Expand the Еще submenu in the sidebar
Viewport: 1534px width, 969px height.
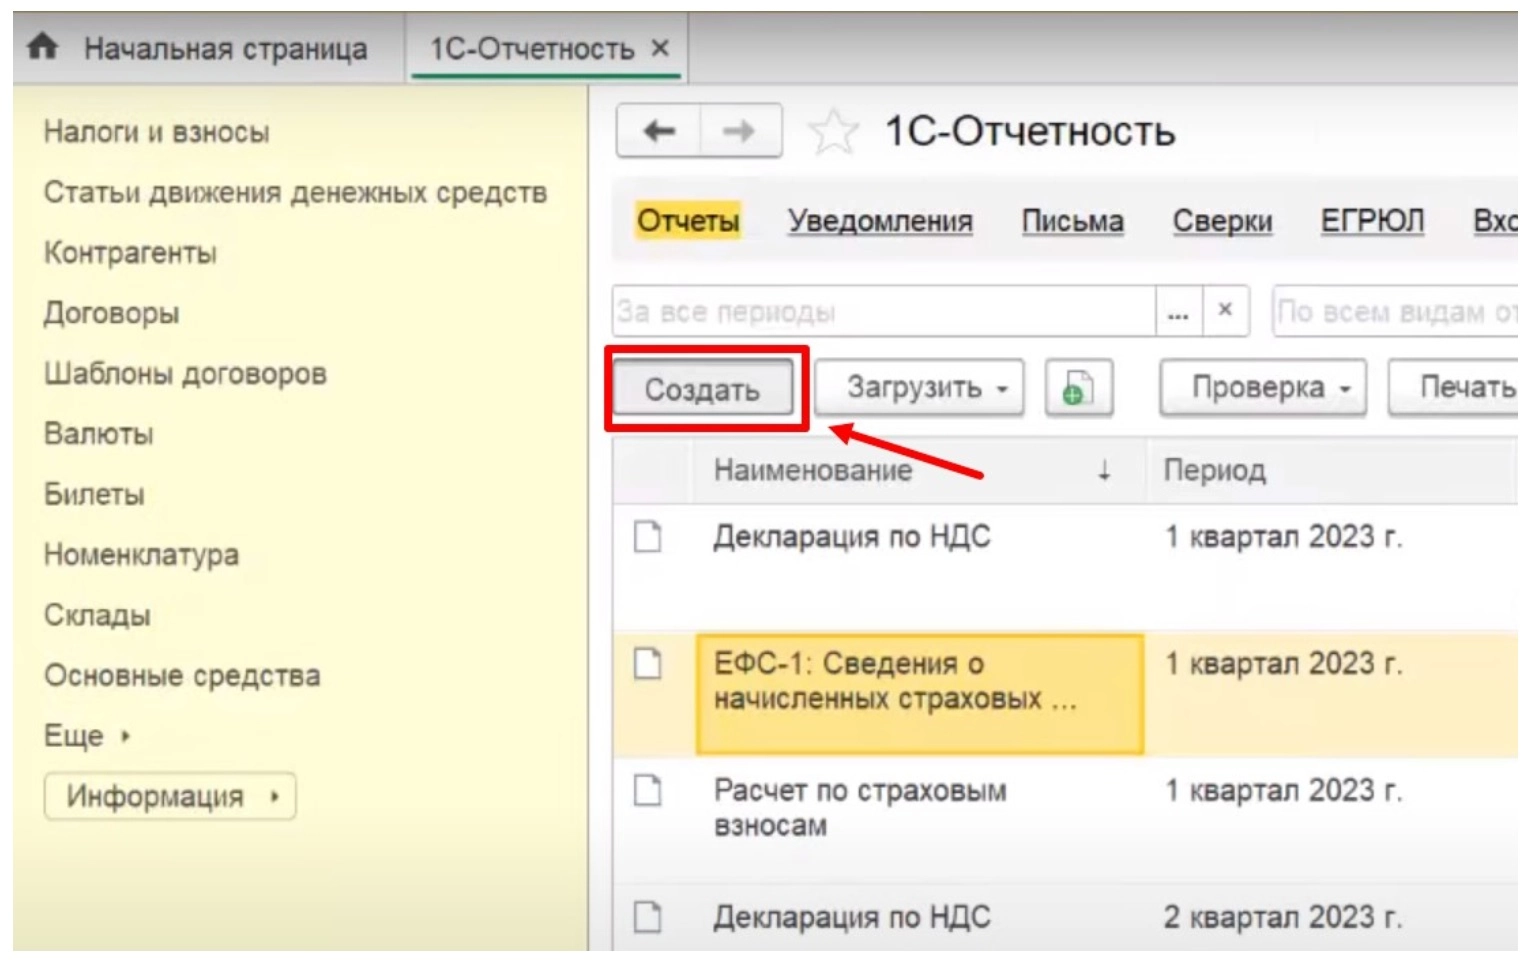click(87, 736)
